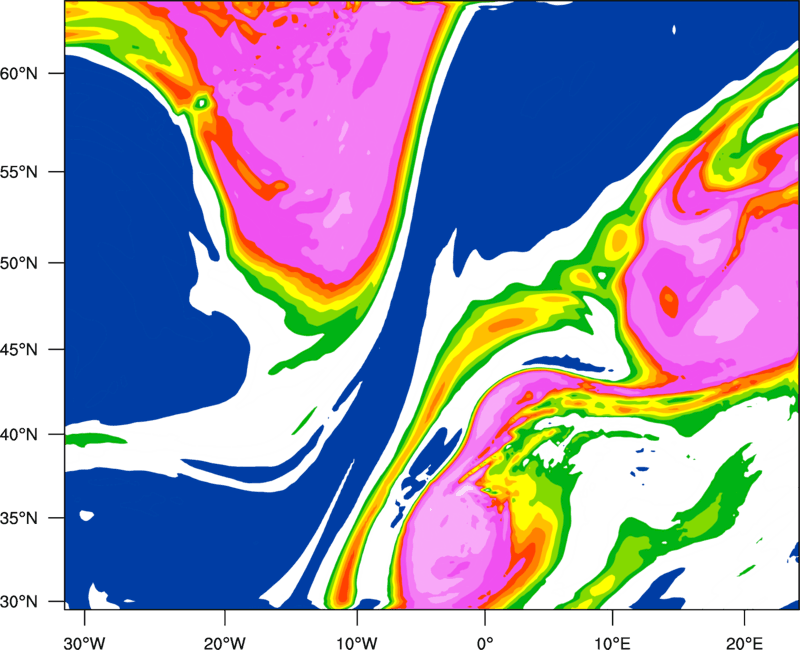
Task: Click the 40°N latitude label
Action: (19, 435)
